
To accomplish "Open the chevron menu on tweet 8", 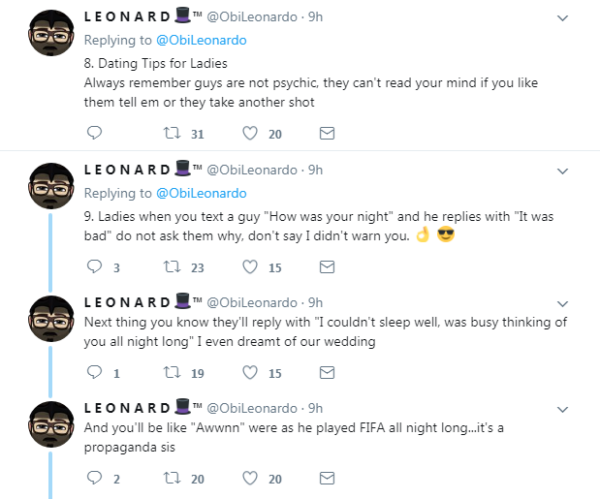I will [x=562, y=18].
